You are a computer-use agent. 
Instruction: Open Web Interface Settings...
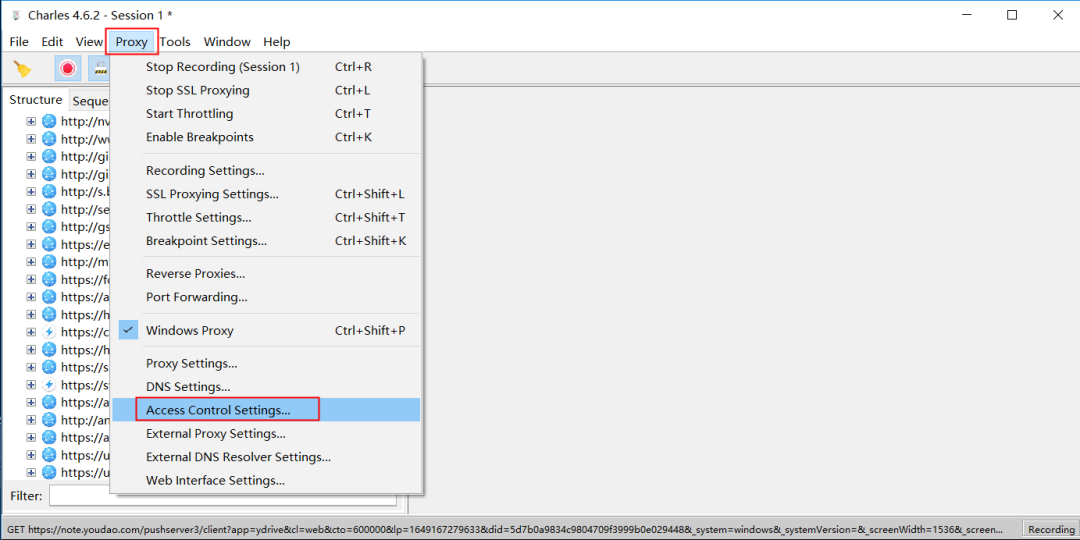(x=265, y=481)
